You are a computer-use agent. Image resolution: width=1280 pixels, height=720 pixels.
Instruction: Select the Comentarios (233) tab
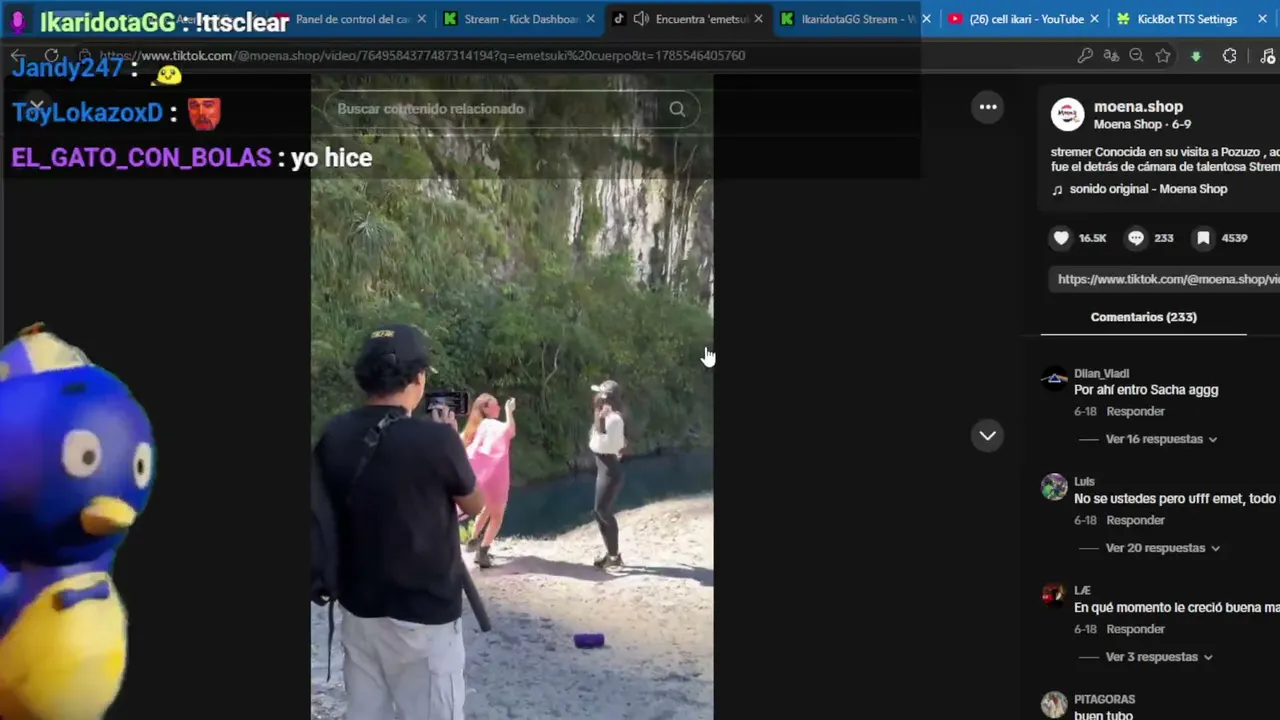[x=1144, y=317]
